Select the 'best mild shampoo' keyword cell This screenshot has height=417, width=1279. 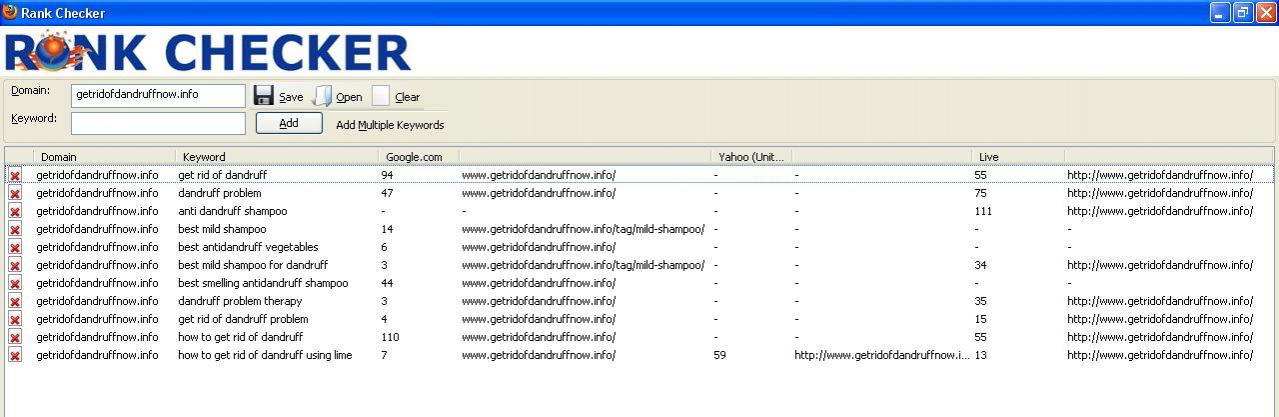[222, 229]
